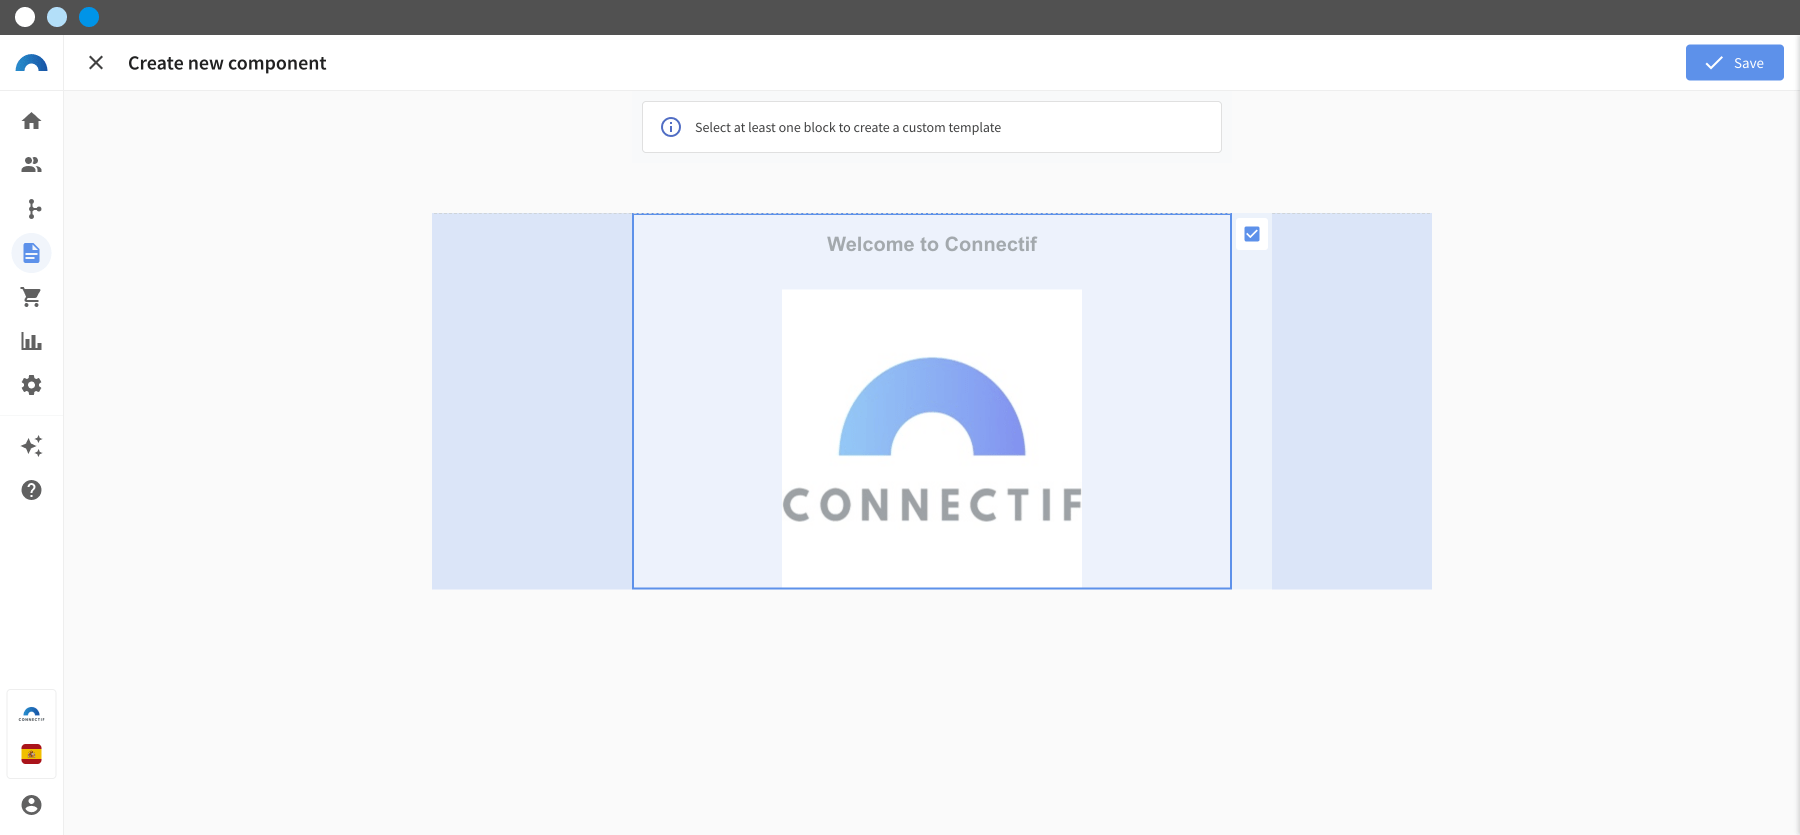1800x835 pixels.
Task: Click the Connectif logo in the sidebar
Action: (31, 63)
